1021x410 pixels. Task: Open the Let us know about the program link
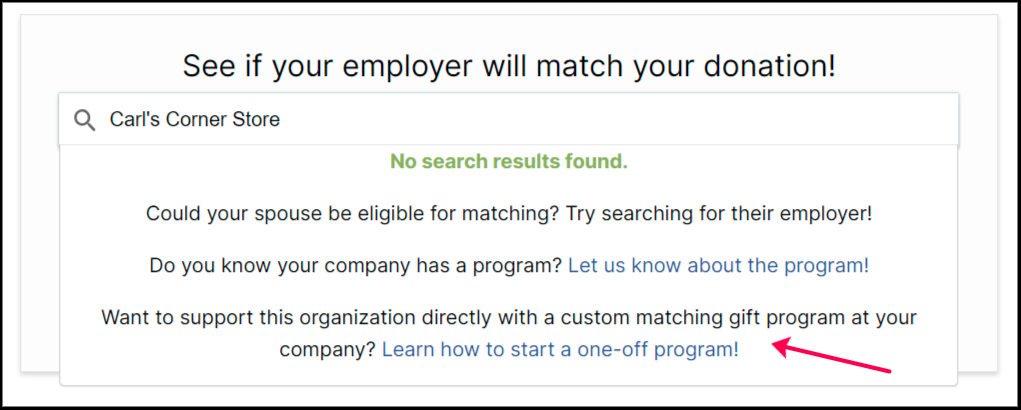718,266
